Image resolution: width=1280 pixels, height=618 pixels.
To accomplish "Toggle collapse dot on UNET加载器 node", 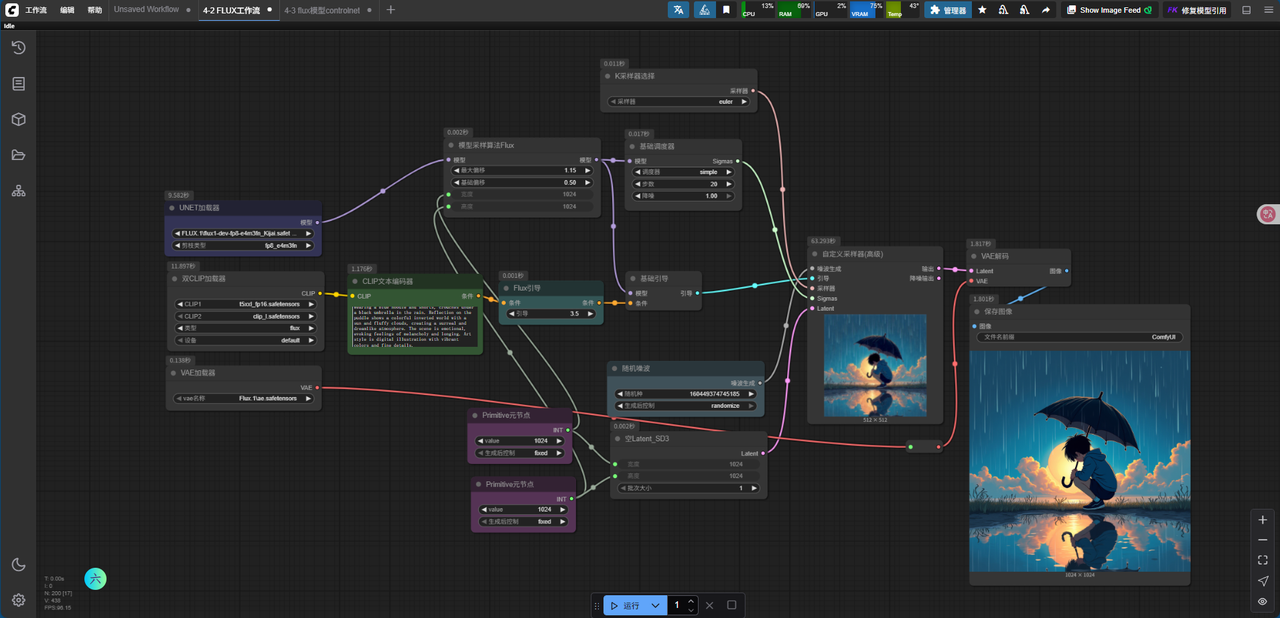I will pyautogui.click(x=172, y=208).
